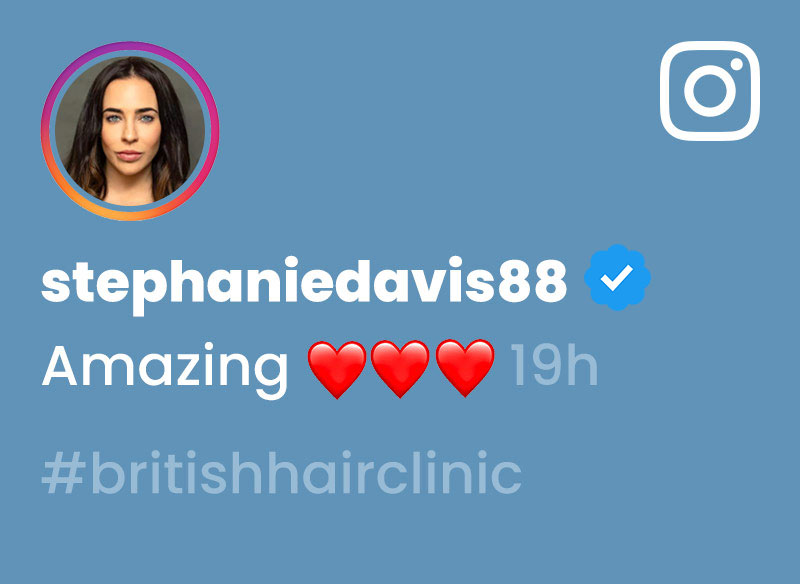The image size is (800, 584).
Task: Click the last red heart emoji
Action: pyautogui.click(x=465, y=369)
